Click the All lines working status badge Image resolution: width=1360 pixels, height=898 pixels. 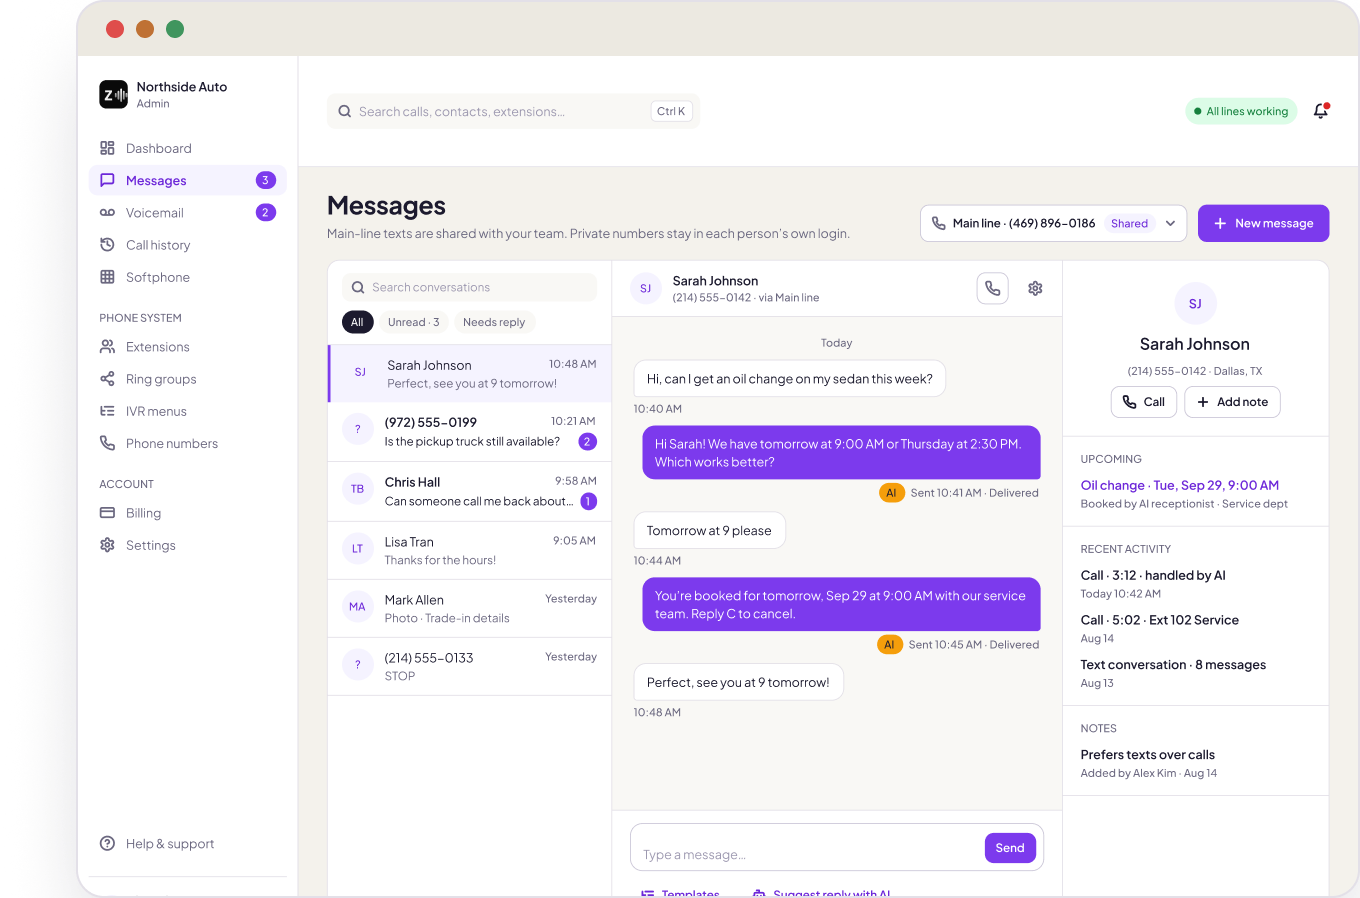click(x=1241, y=111)
